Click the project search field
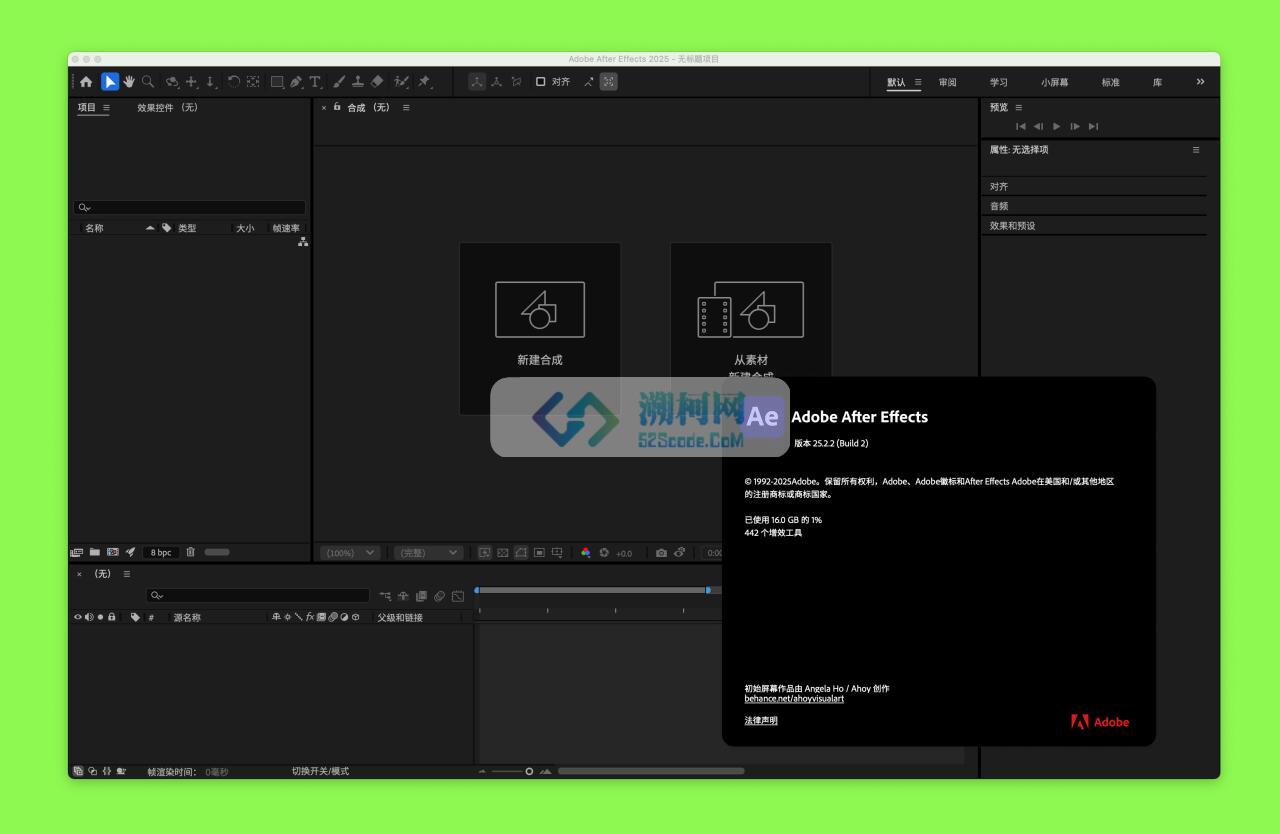The image size is (1280, 834). (190, 208)
